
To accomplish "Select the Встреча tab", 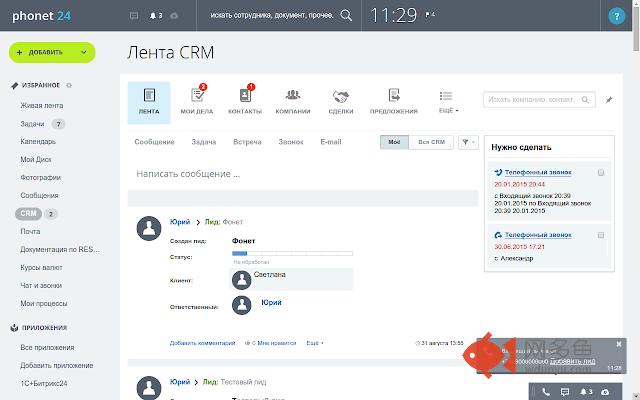I will (x=247, y=142).
